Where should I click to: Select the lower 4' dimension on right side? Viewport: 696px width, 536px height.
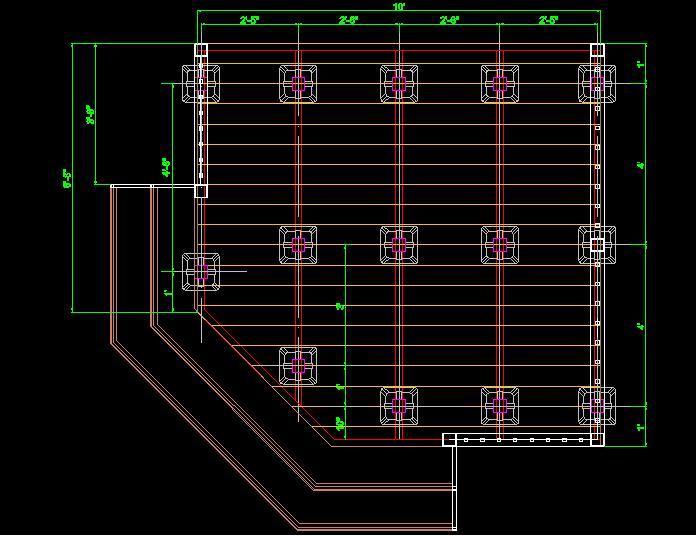(641, 325)
